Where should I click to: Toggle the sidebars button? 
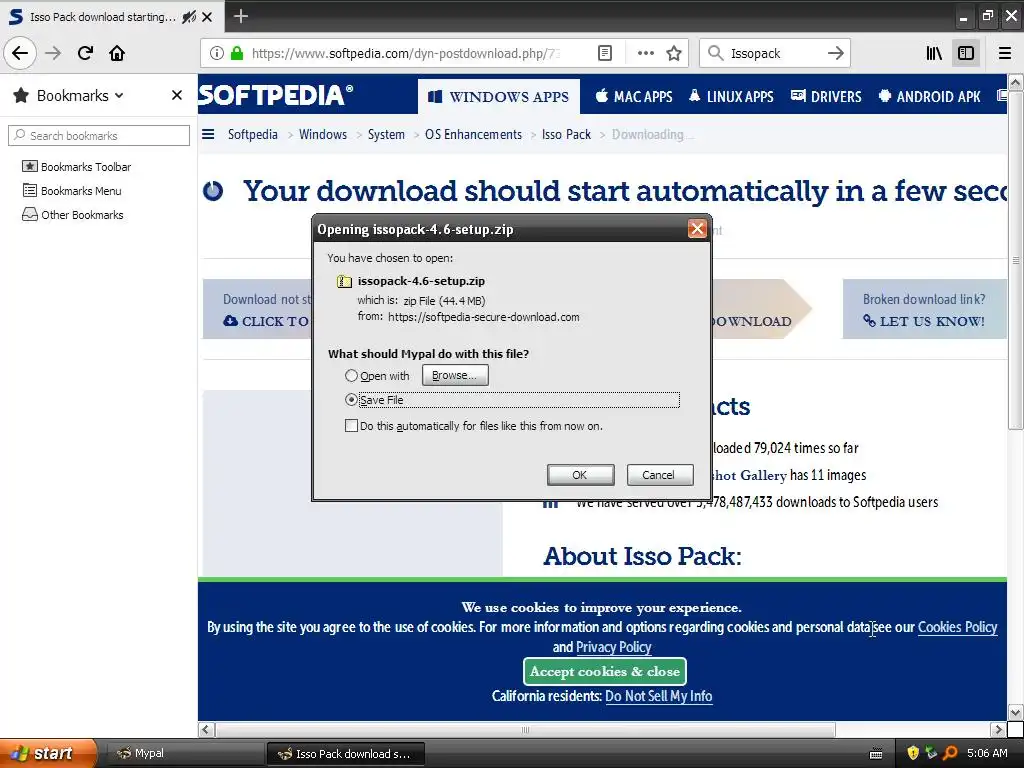pos(966,53)
